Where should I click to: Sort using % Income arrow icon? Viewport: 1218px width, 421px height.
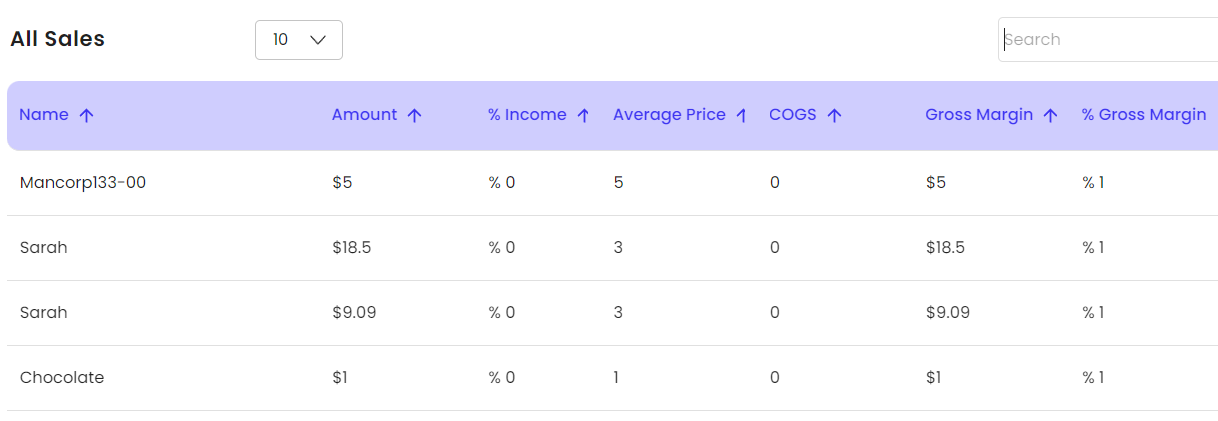click(584, 115)
